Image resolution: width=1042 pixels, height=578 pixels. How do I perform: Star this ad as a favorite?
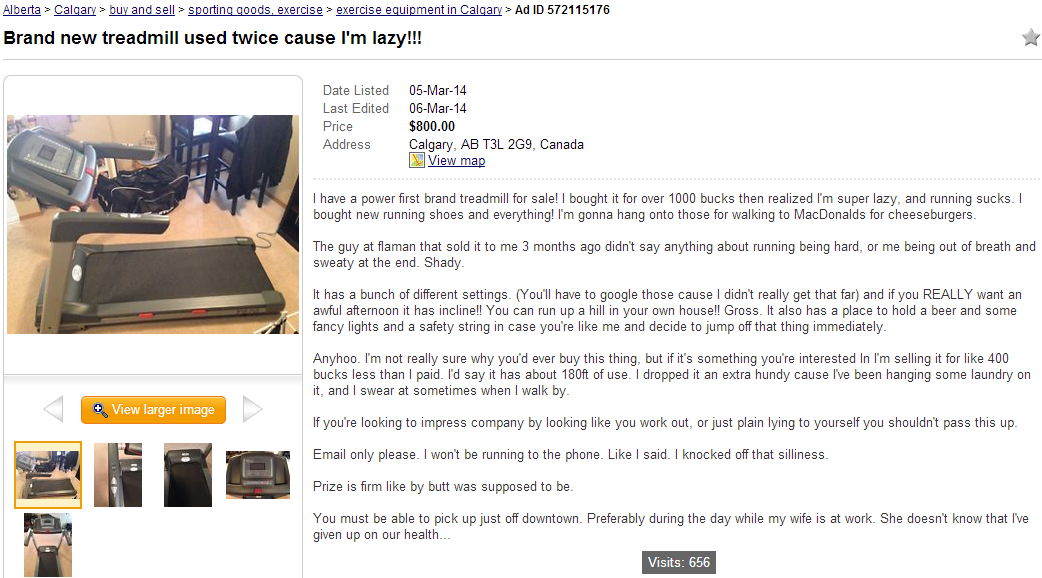coord(1030,38)
